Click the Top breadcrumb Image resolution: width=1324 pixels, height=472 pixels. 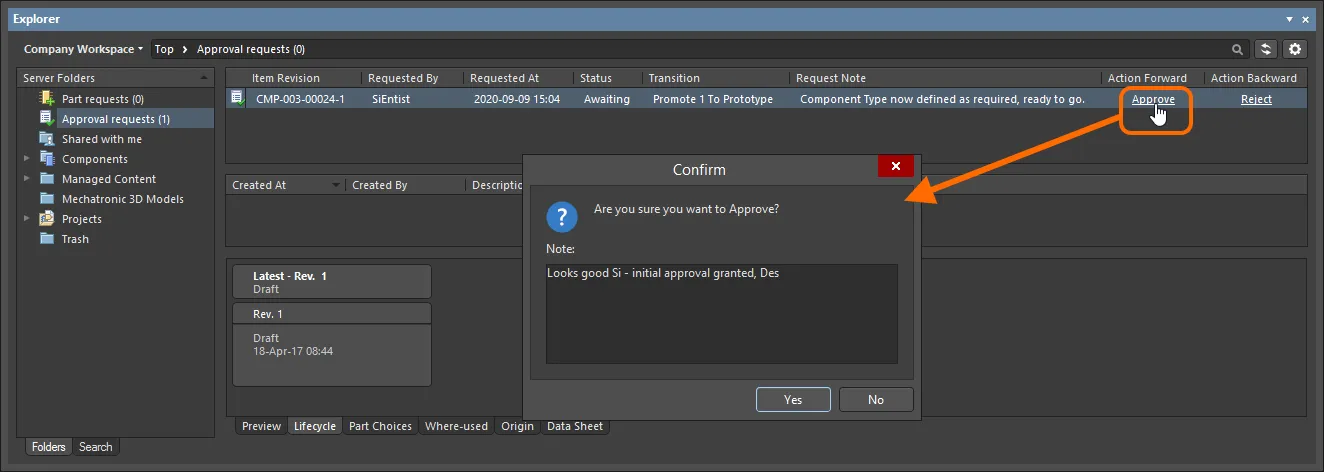pyautogui.click(x=164, y=49)
